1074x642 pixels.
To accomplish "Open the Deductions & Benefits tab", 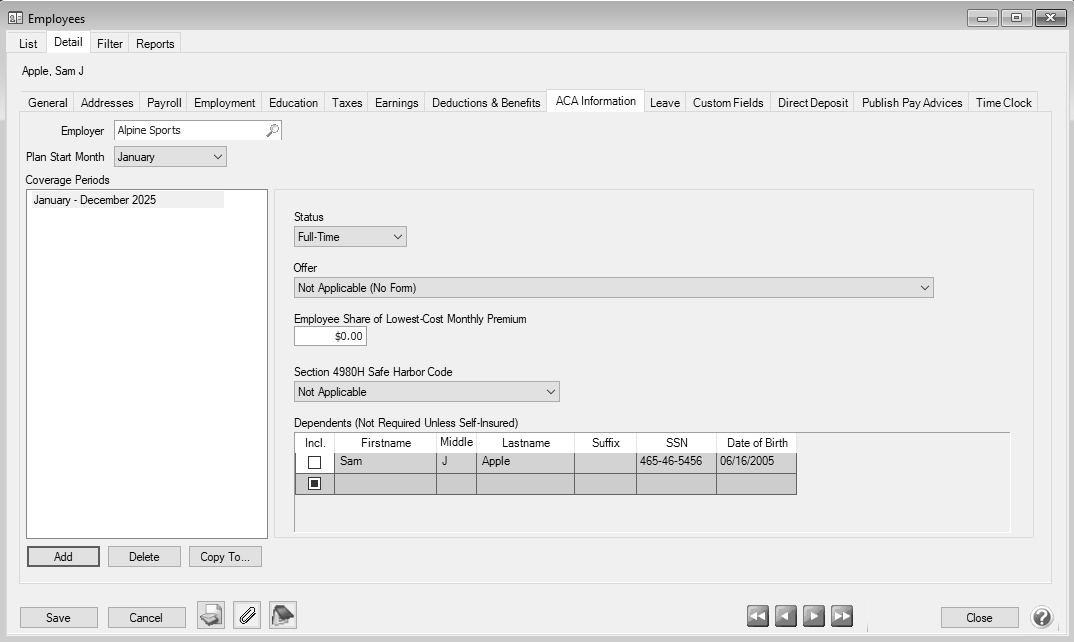I will point(486,103).
